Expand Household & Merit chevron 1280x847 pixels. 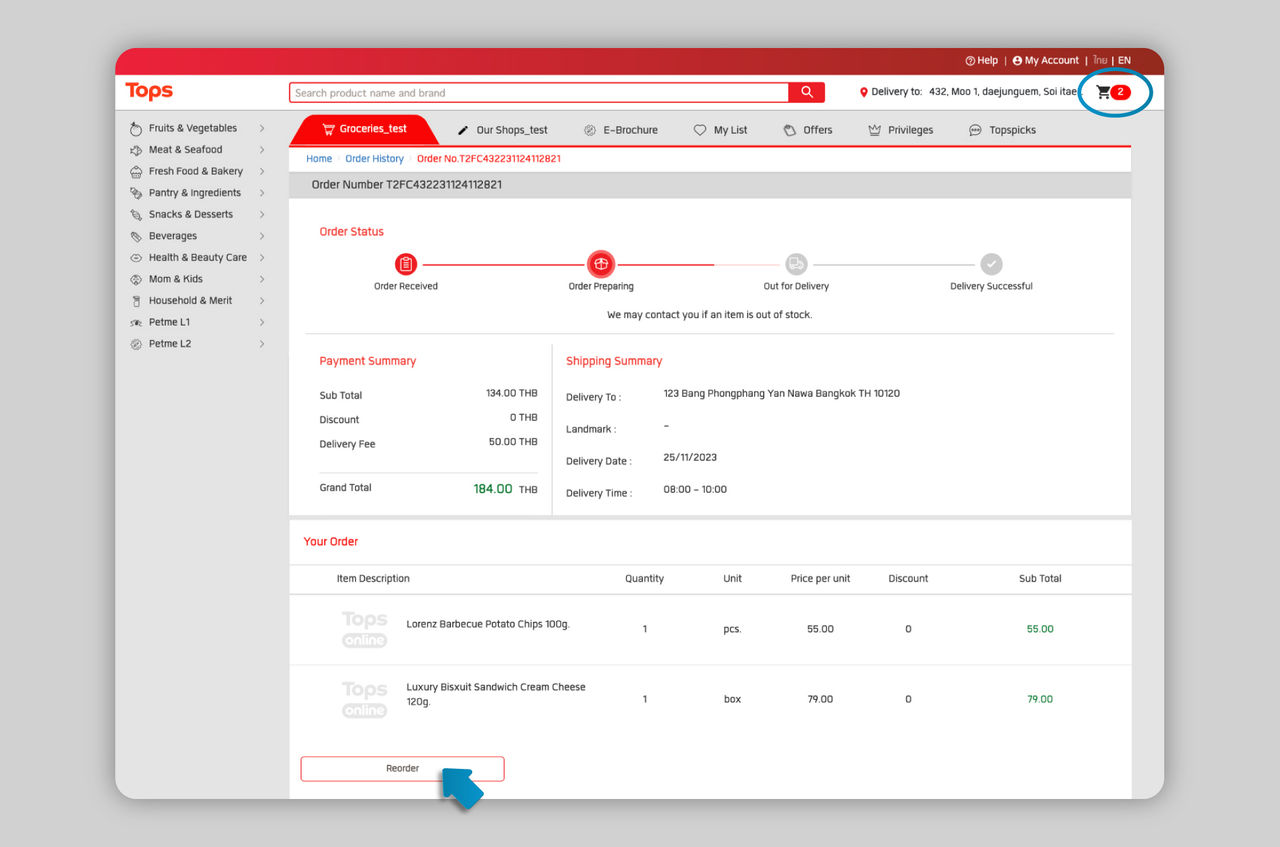click(262, 300)
